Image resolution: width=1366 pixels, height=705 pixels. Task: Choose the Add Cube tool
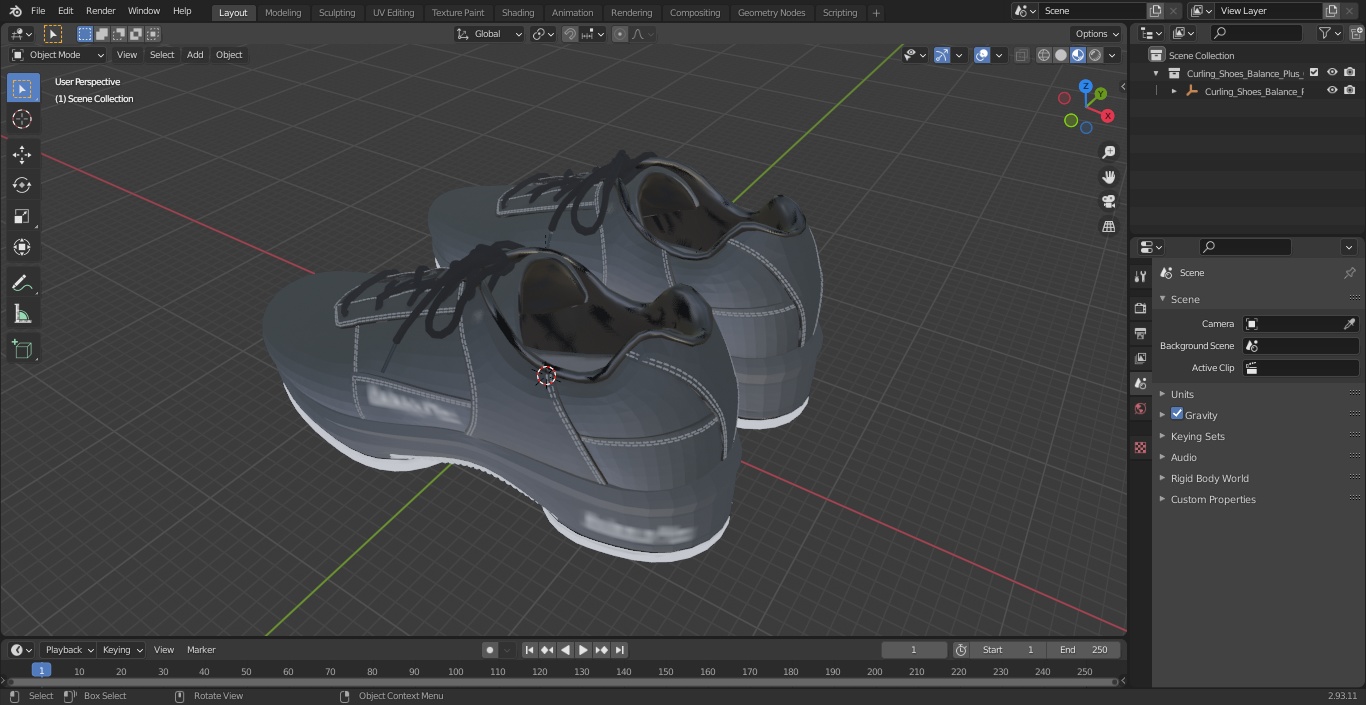point(22,349)
